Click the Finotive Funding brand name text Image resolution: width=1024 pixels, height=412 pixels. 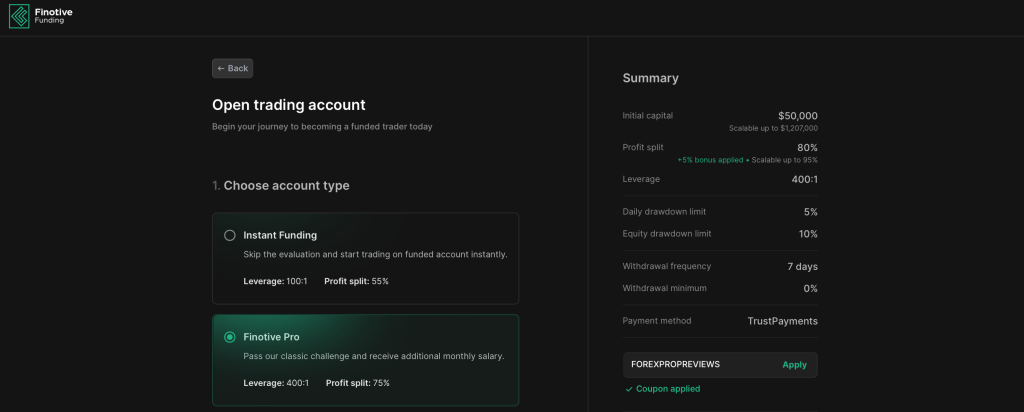[x=54, y=16]
